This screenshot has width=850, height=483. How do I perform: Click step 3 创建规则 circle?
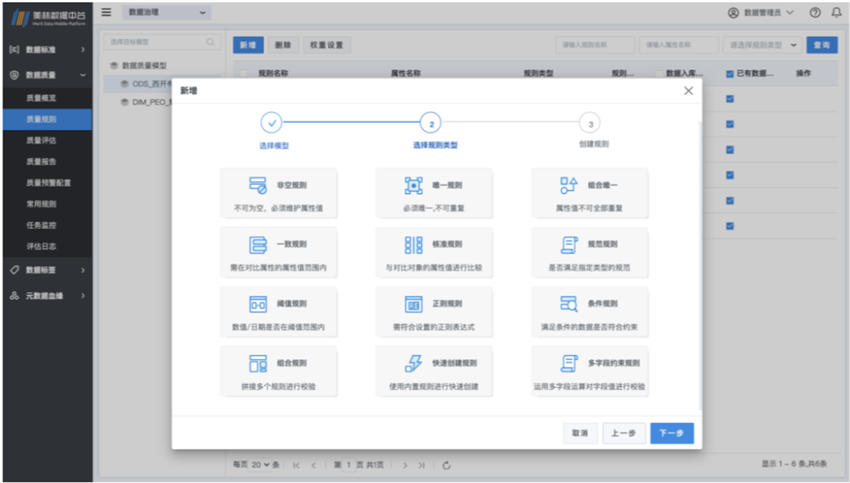point(591,123)
